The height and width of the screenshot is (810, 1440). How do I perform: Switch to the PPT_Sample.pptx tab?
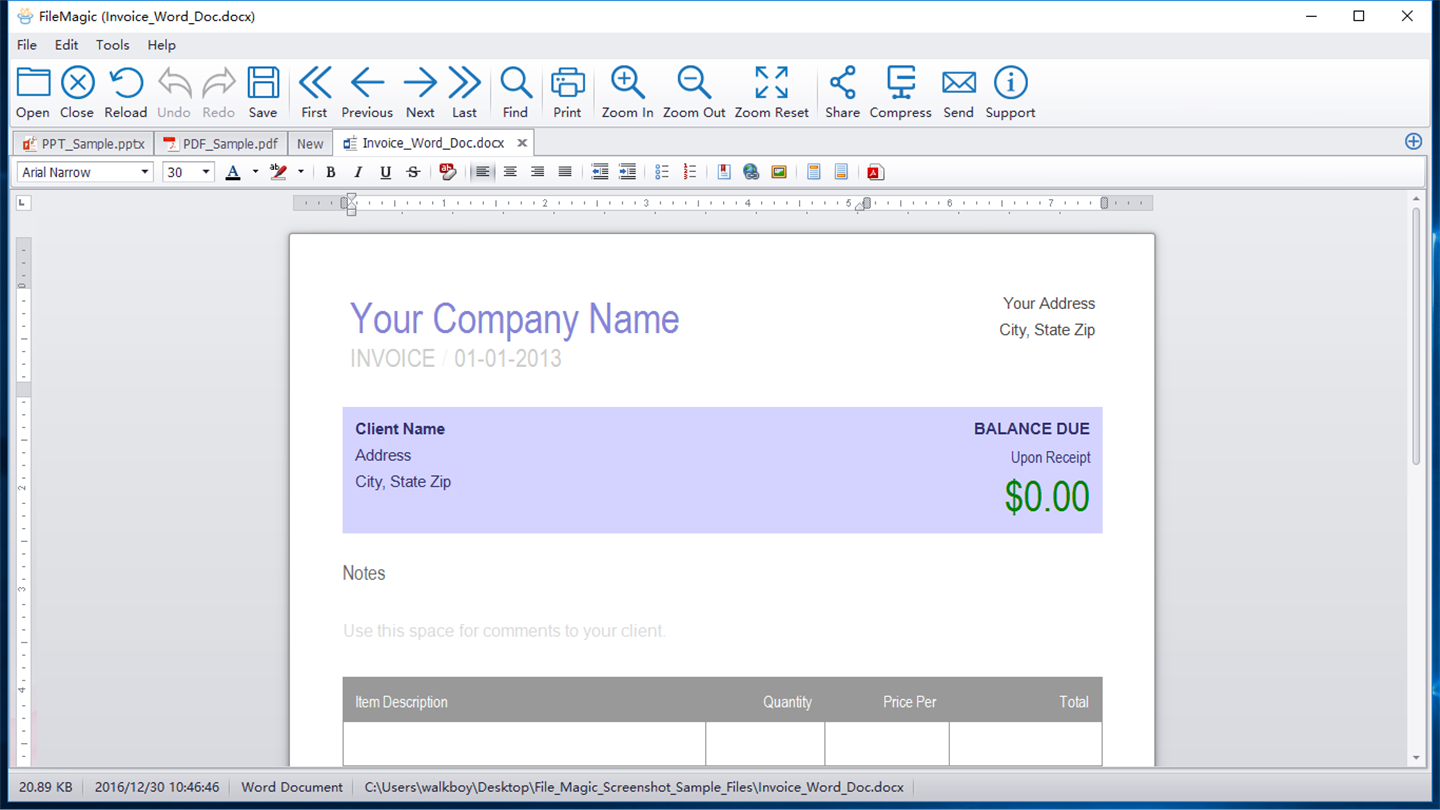click(x=84, y=143)
